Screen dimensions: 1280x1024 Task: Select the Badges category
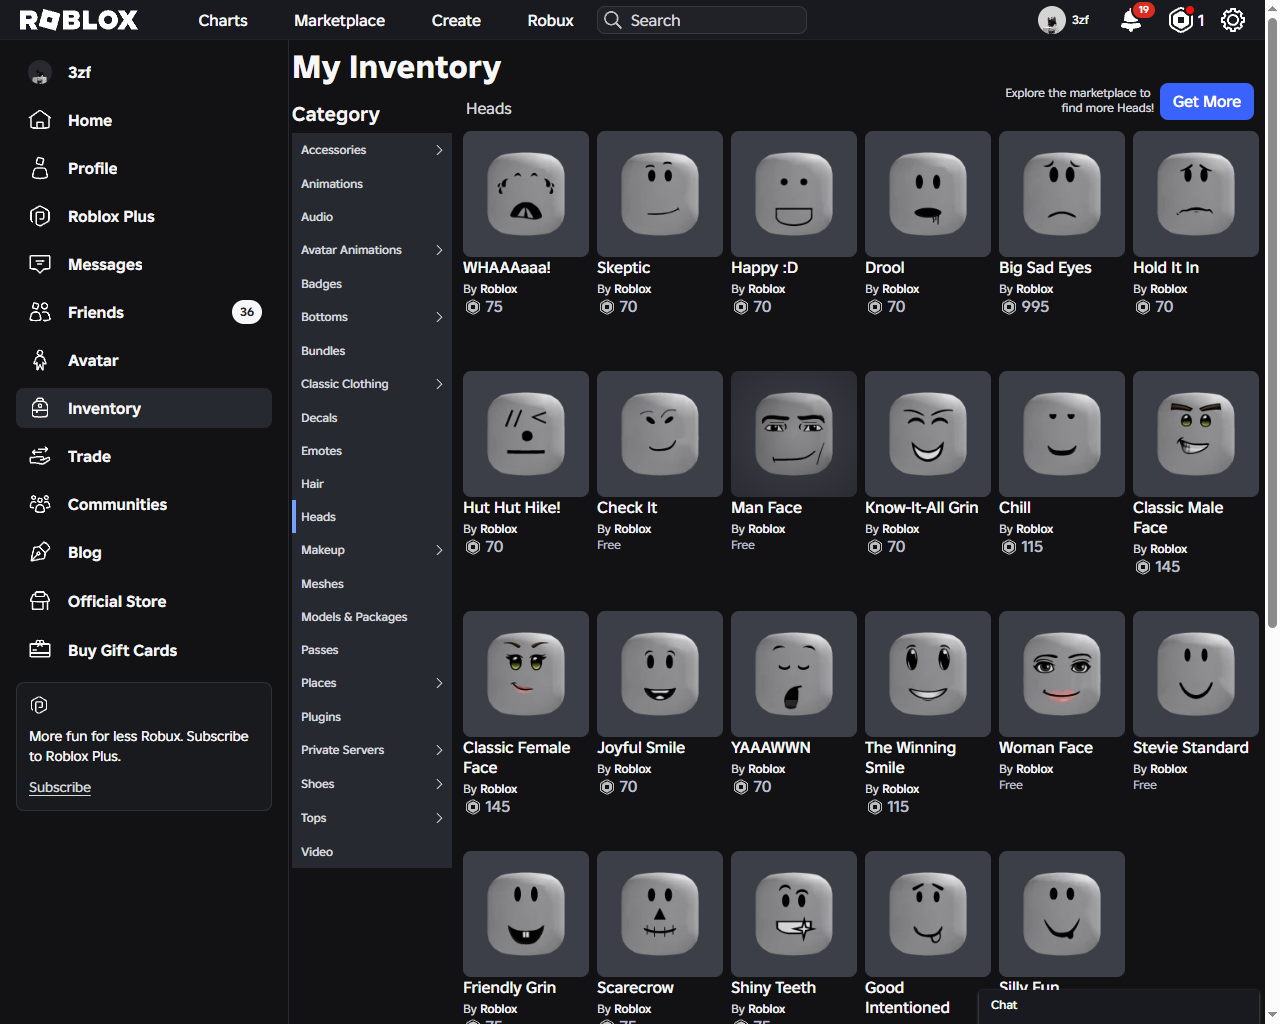click(x=372, y=284)
